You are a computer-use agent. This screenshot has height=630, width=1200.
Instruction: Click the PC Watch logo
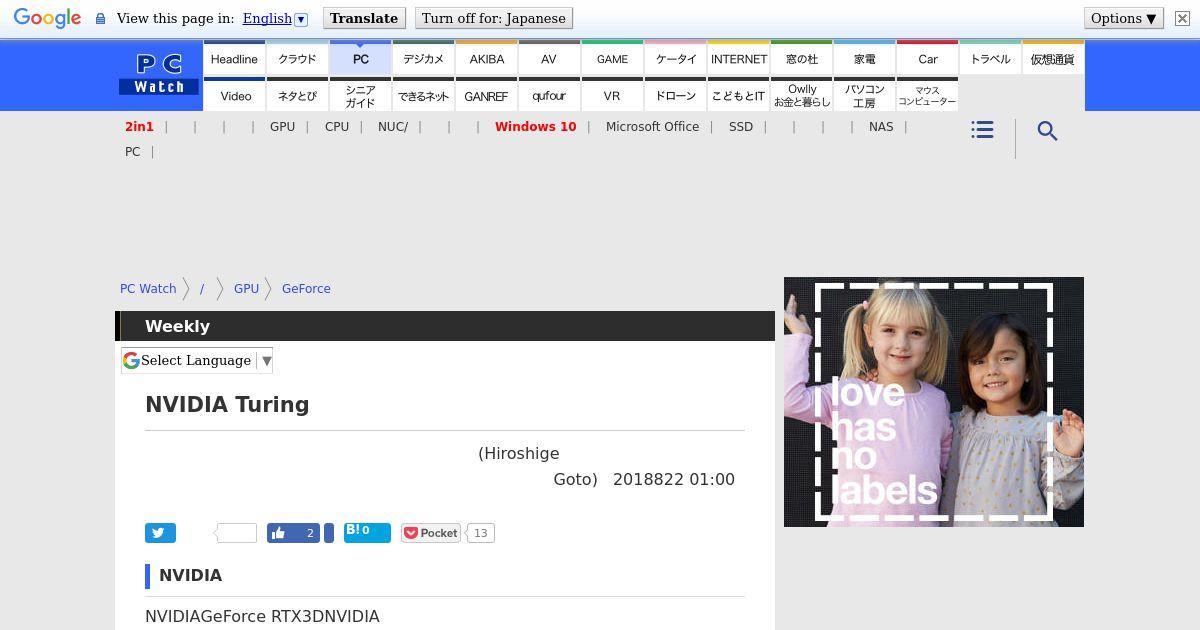click(159, 75)
